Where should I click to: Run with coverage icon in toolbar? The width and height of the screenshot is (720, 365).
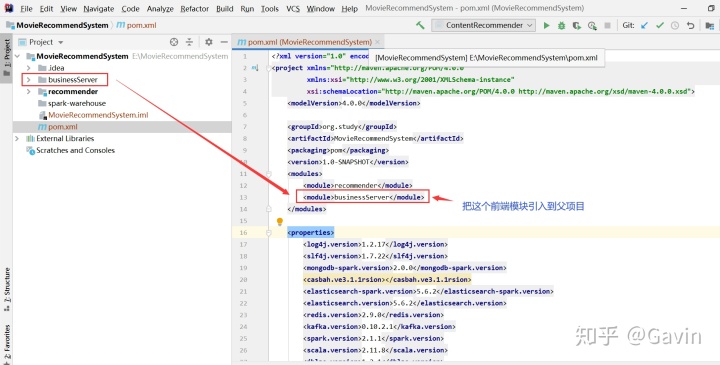pyautogui.click(x=577, y=26)
